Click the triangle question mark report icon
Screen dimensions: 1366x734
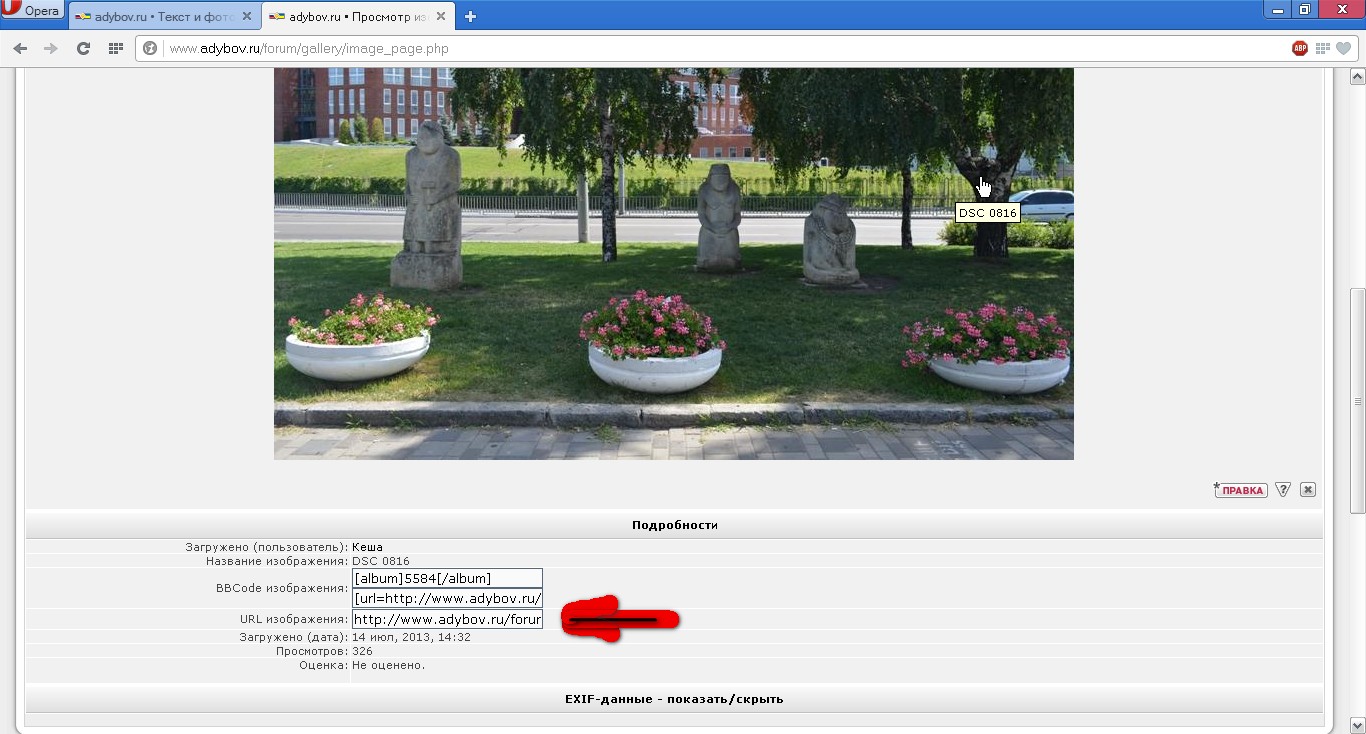pos(1283,490)
